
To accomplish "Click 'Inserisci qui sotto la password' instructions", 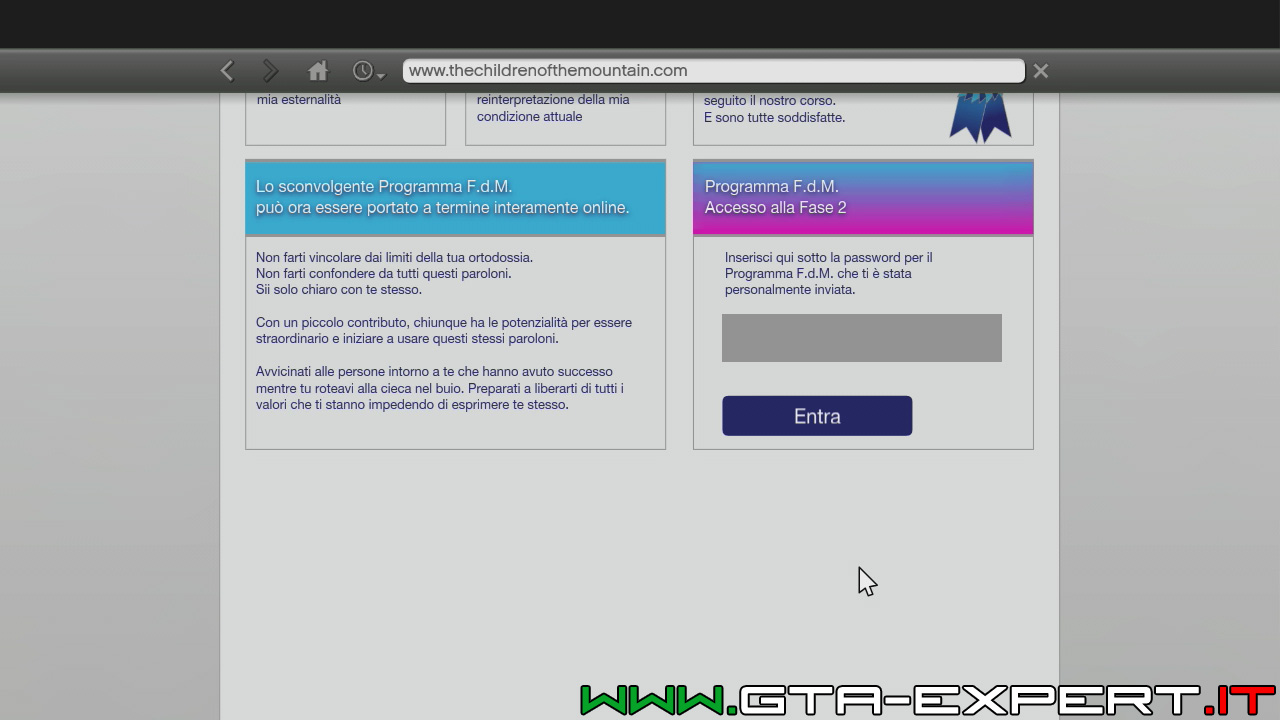I will [x=829, y=273].
